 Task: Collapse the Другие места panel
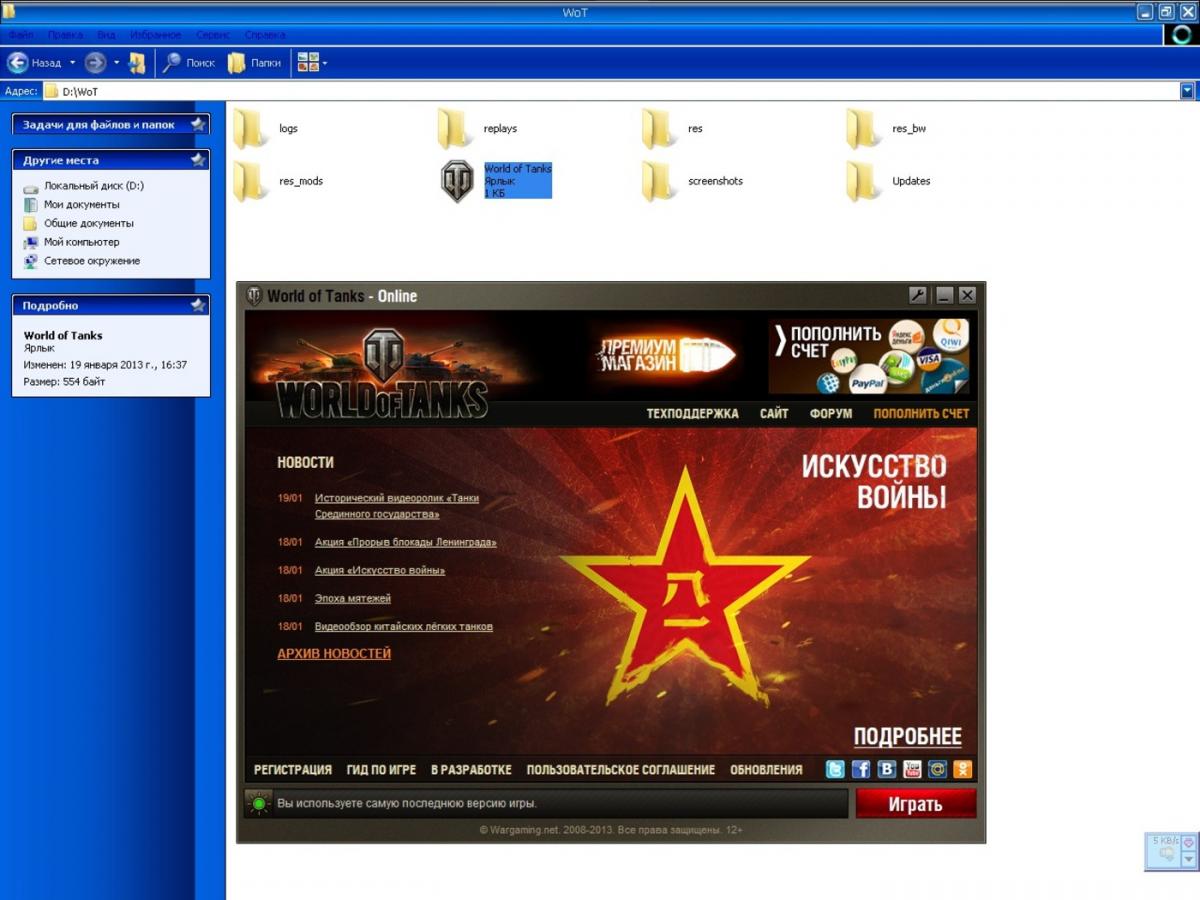(198, 160)
